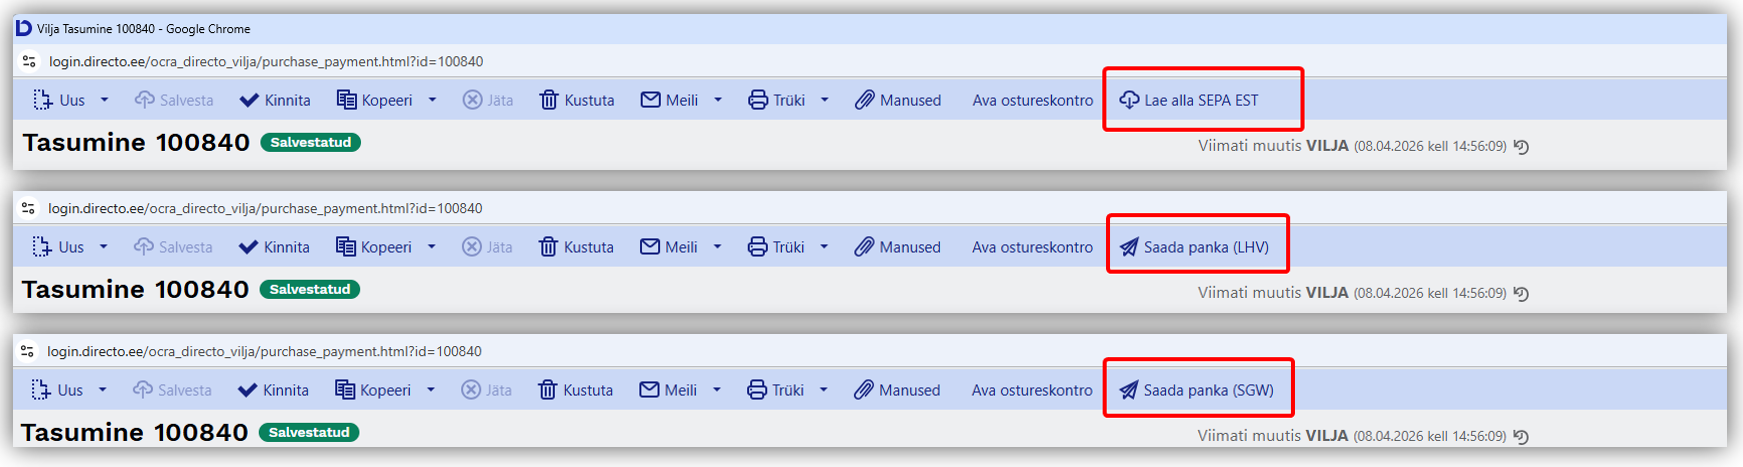Click Kopeeri in the SGW toolbar
Viewport: 1743px width, 467px height.
(x=373, y=390)
